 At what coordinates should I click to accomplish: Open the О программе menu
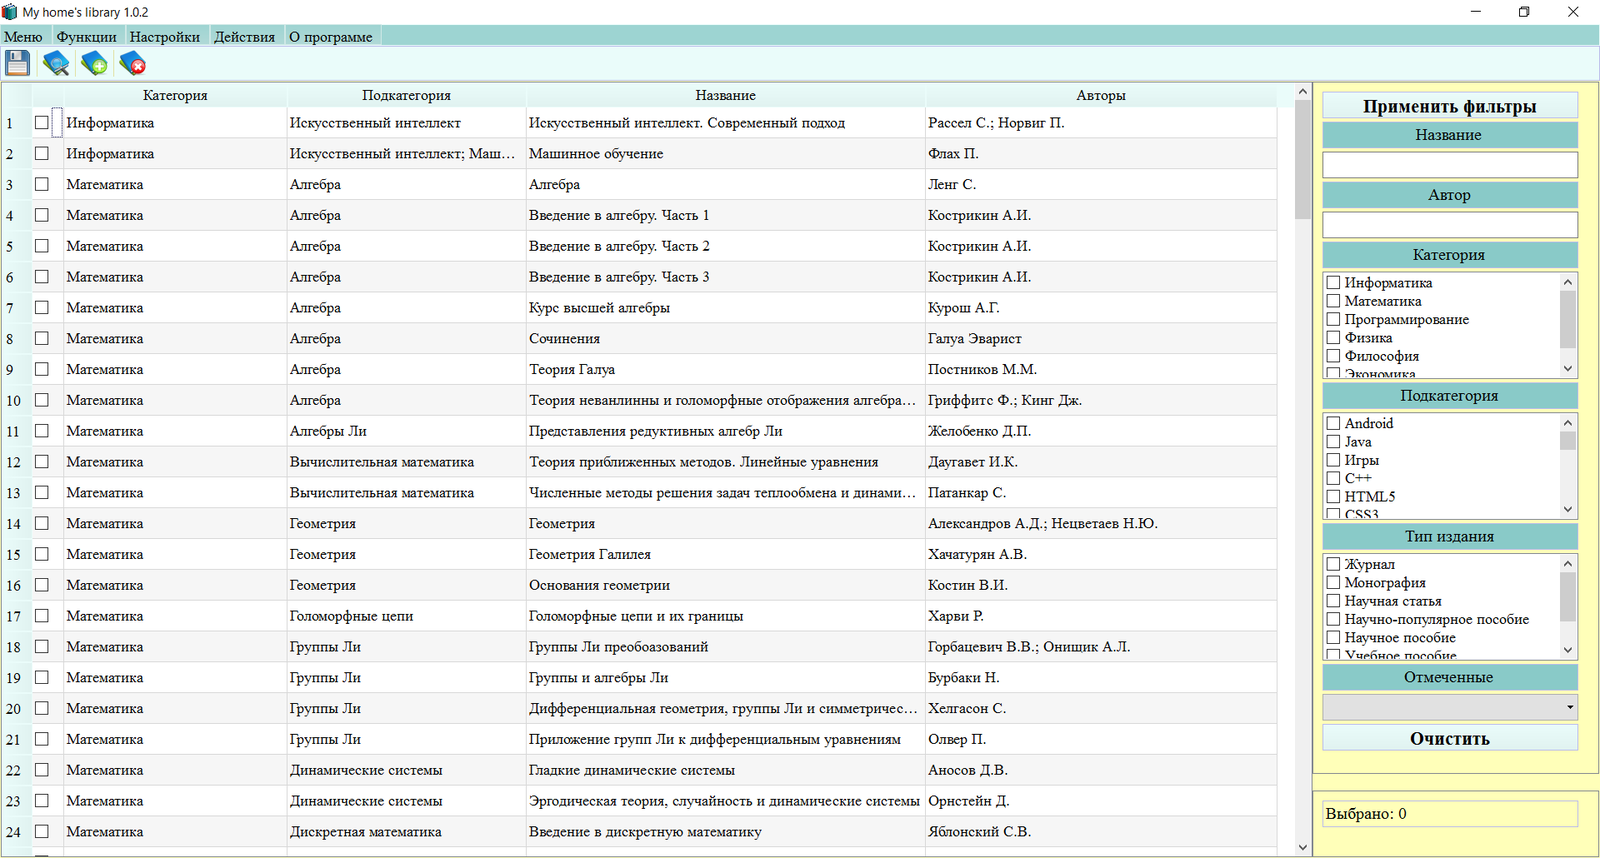(x=330, y=37)
